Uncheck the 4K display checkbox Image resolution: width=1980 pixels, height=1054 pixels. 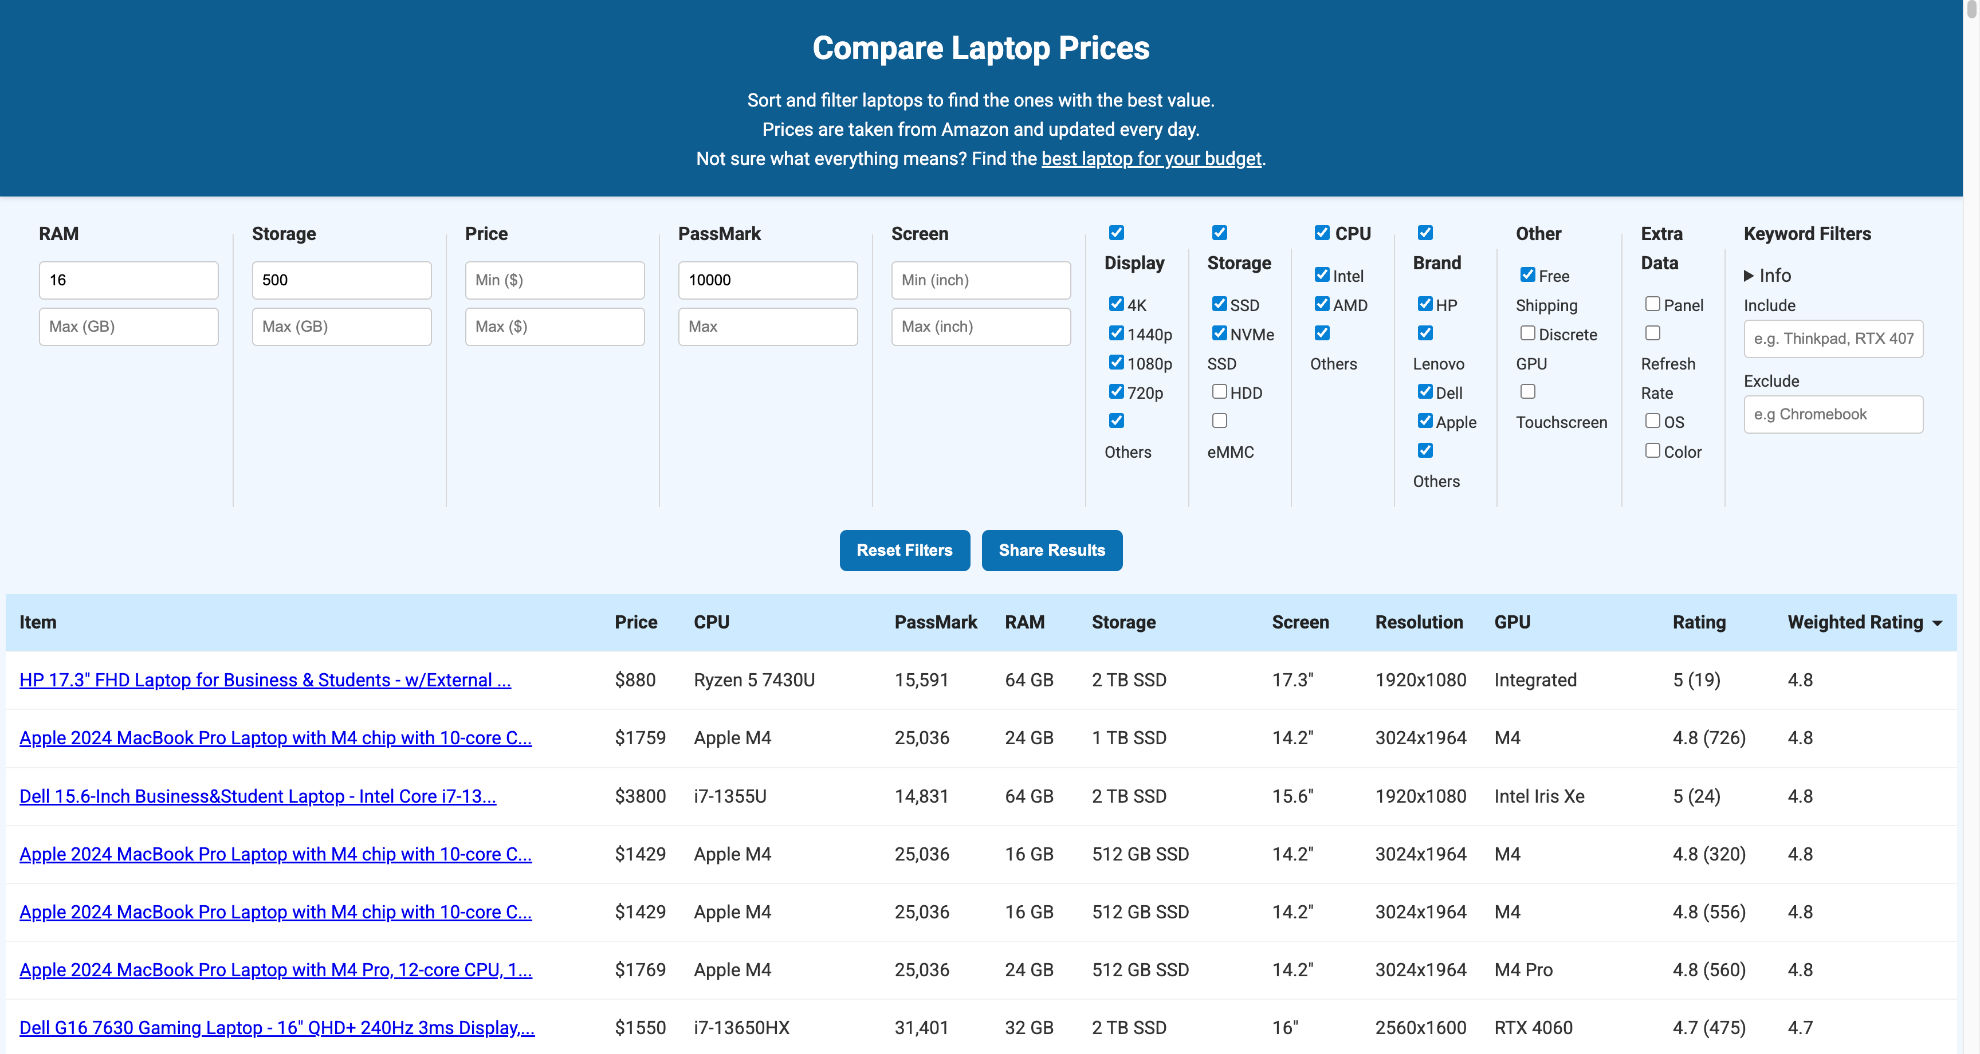(x=1116, y=304)
